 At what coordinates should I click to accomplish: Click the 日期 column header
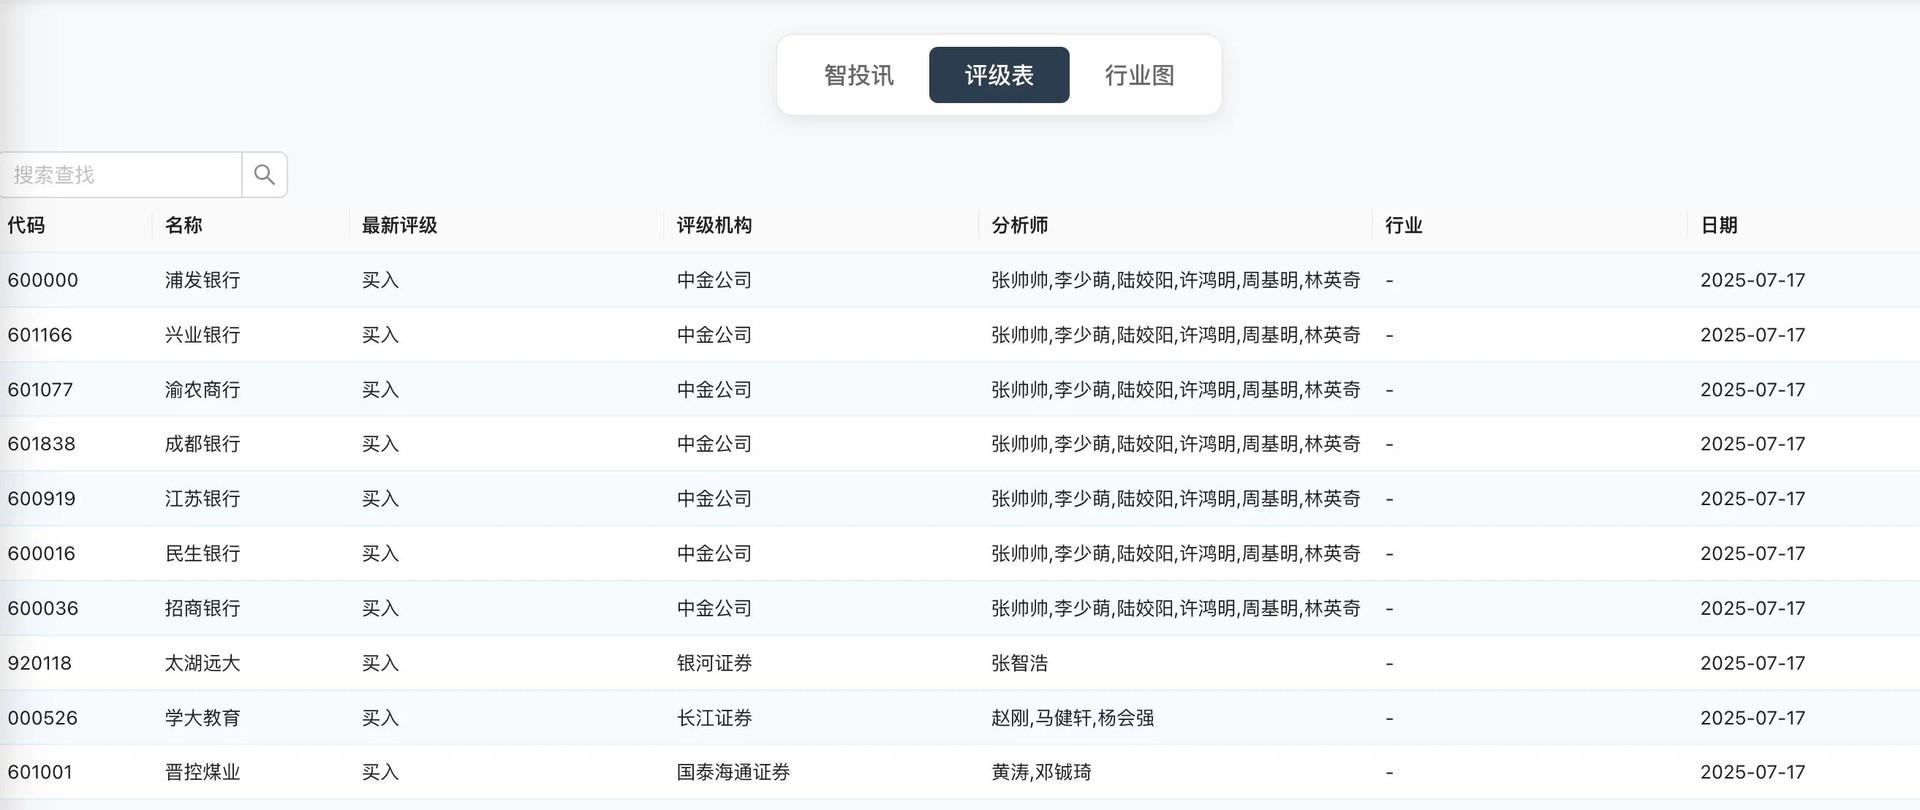point(1718,225)
